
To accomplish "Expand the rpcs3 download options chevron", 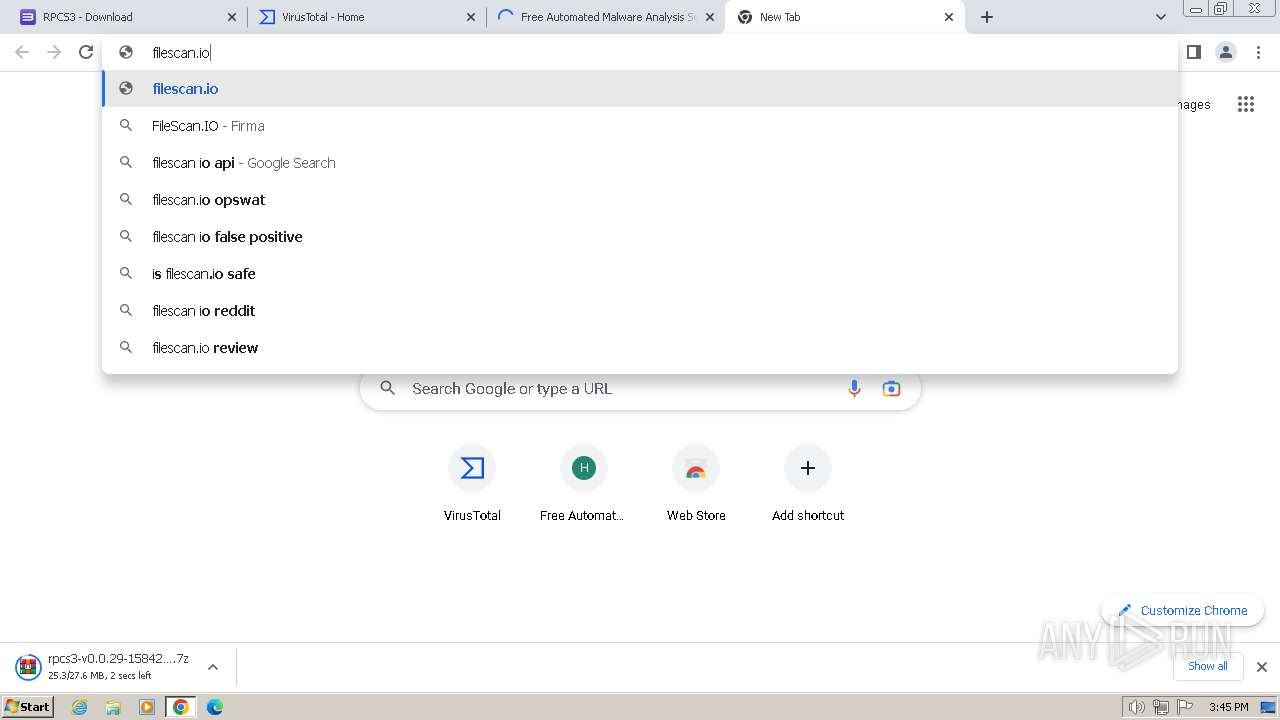I will pyautogui.click(x=213, y=667).
